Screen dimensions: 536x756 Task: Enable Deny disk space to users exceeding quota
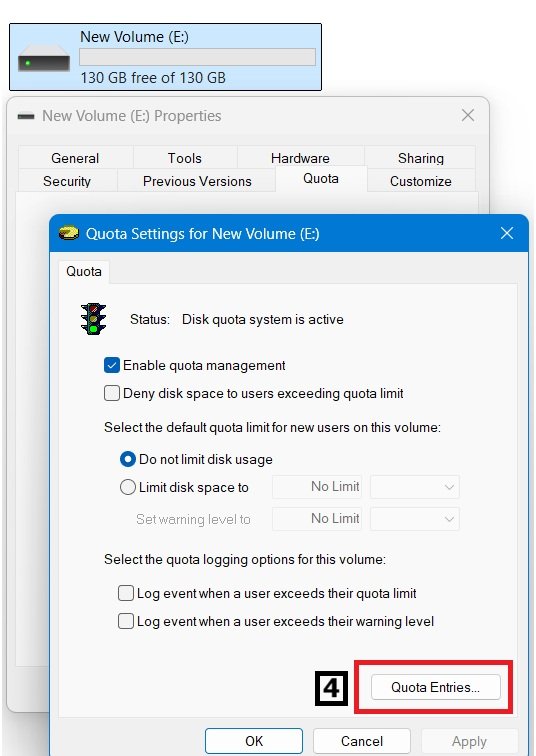pyautogui.click(x=112, y=393)
